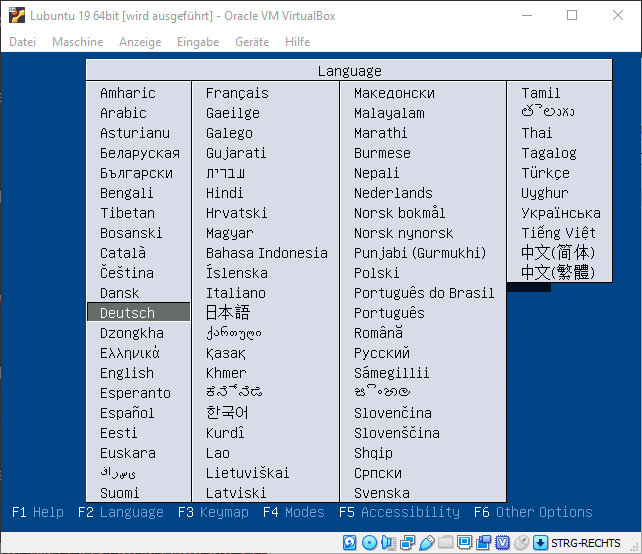Select Hrvatski in the language list

click(x=237, y=213)
